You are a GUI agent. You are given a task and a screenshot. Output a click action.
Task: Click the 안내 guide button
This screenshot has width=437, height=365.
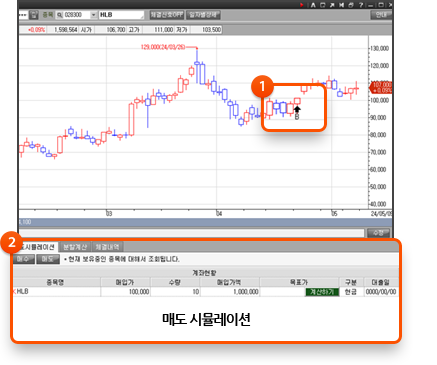tap(380, 15)
